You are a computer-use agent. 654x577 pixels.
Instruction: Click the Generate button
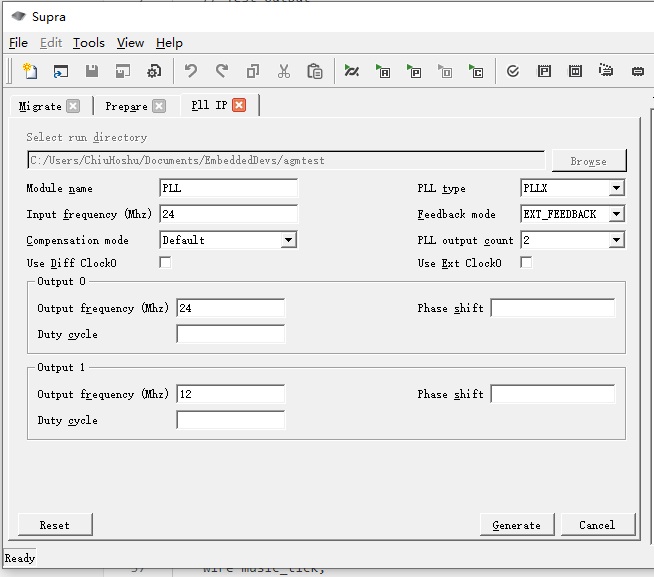(x=517, y=525)
